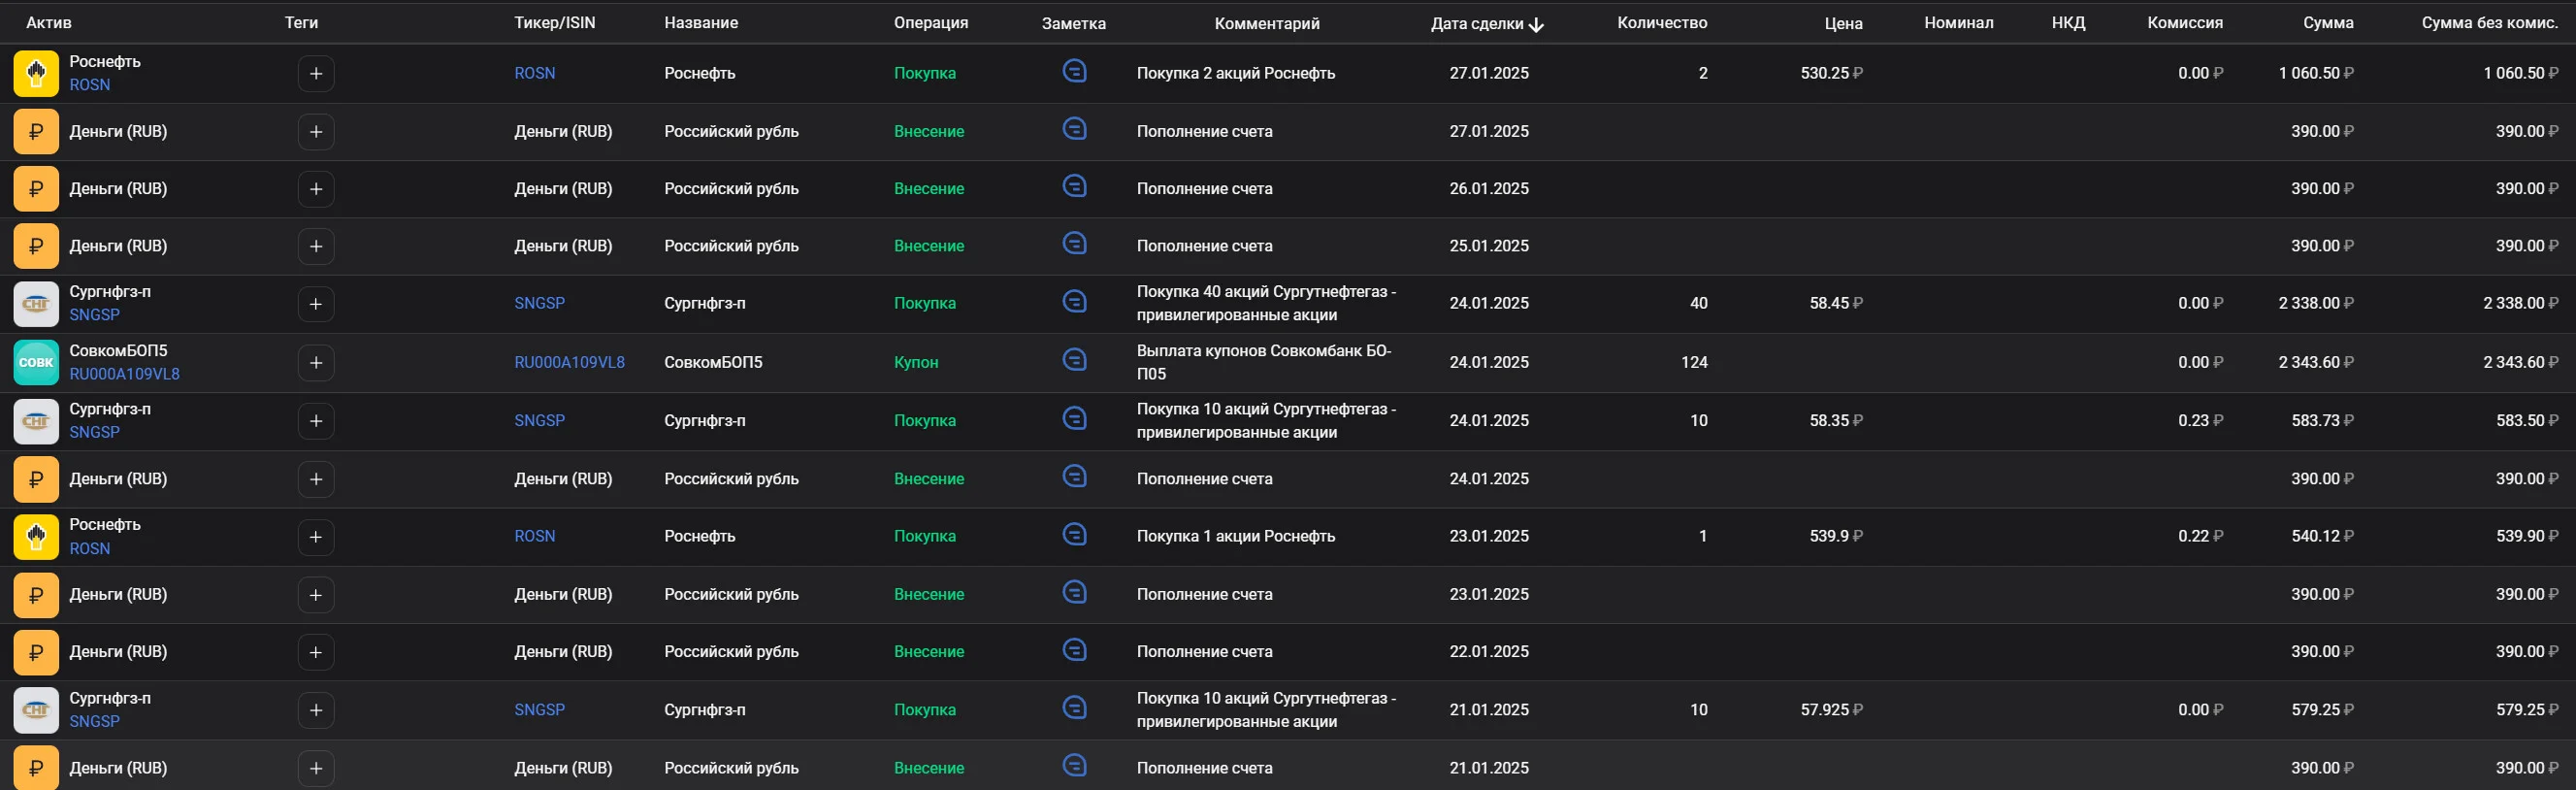
Task: Click the 2 343.60 ₽ amount in the Сумма column
Action: 2315,362
